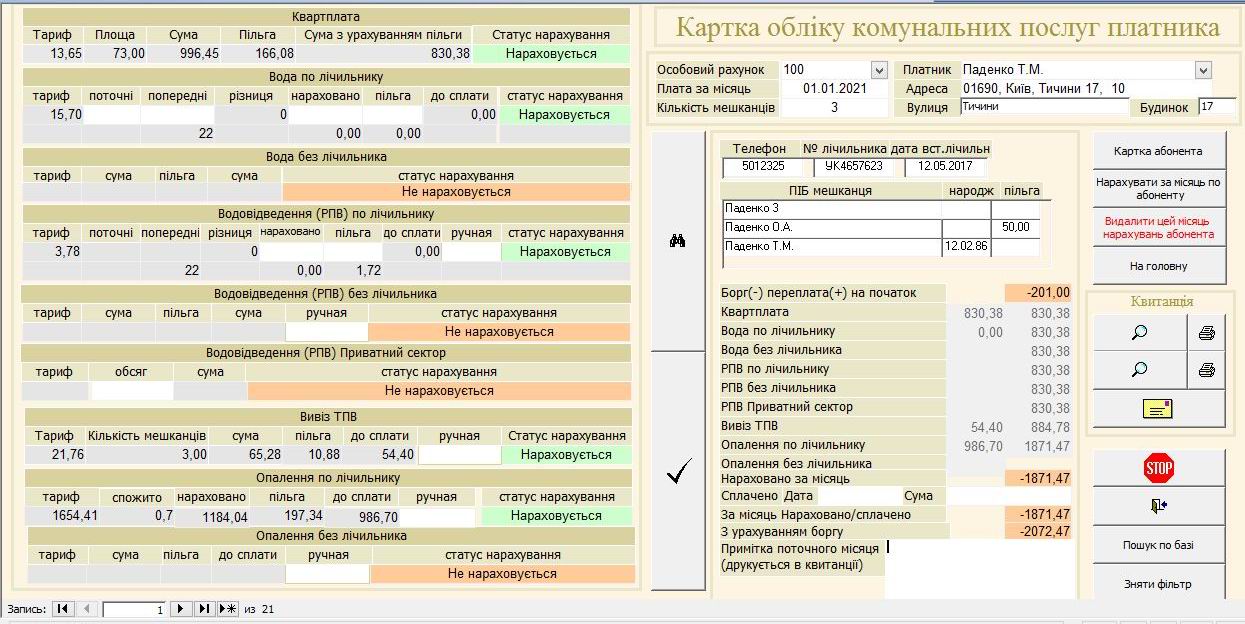Print using the lower printer icon in Квитанція

1206,370
